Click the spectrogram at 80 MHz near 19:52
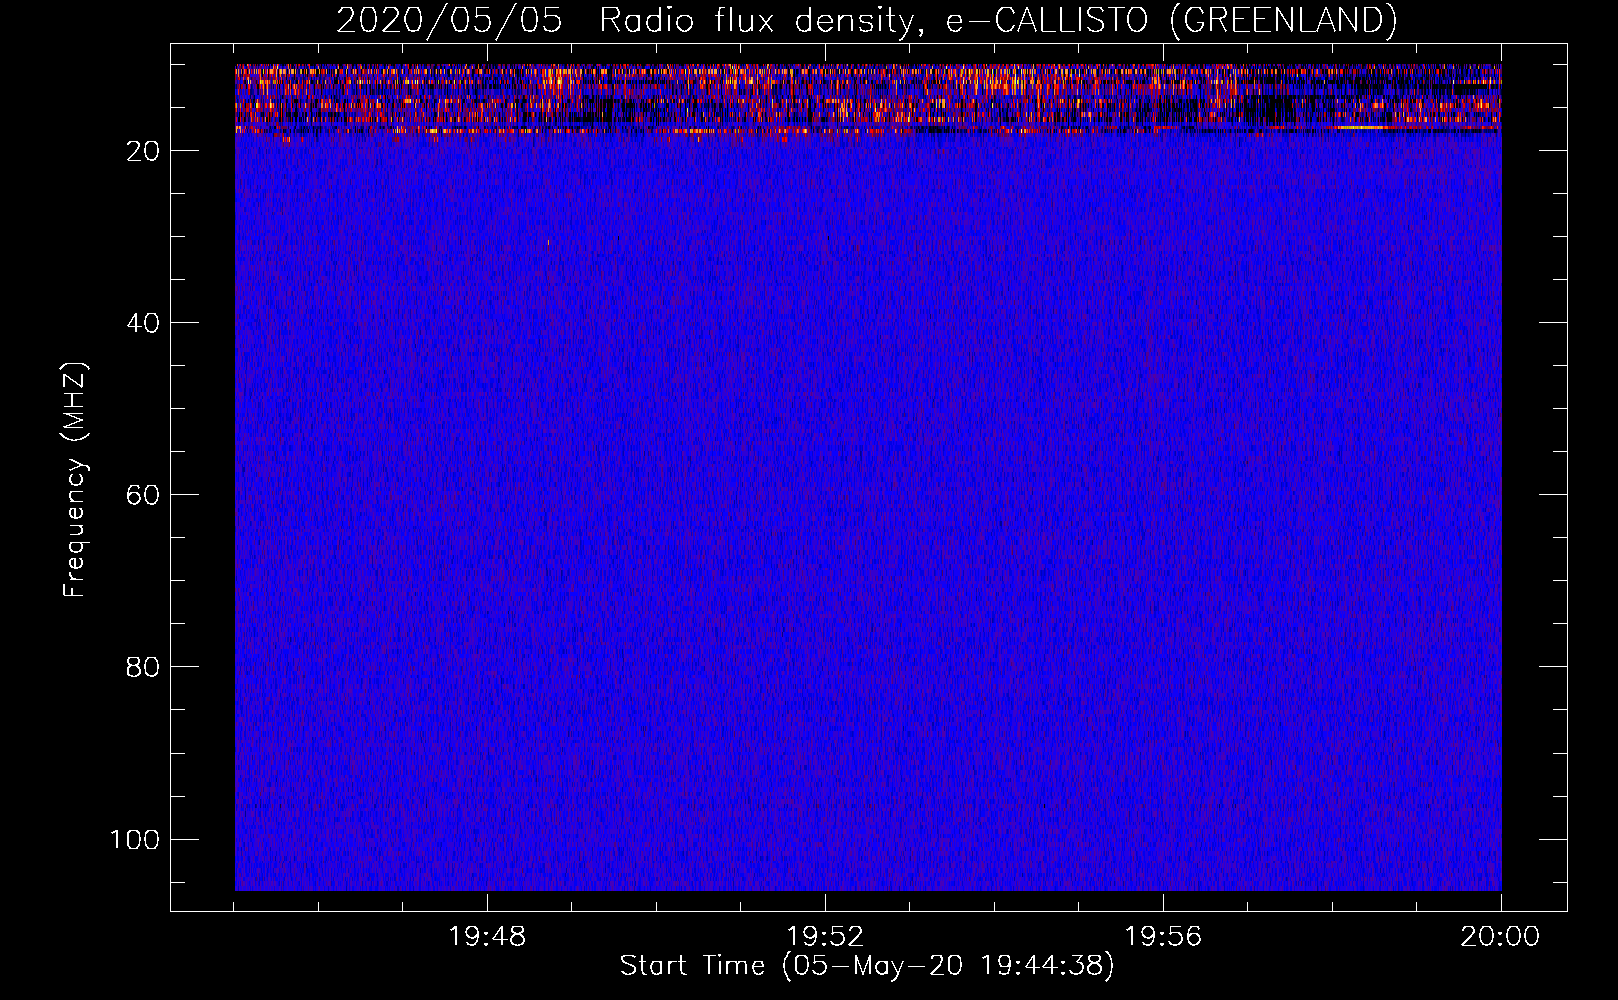 tap(825, 667)
